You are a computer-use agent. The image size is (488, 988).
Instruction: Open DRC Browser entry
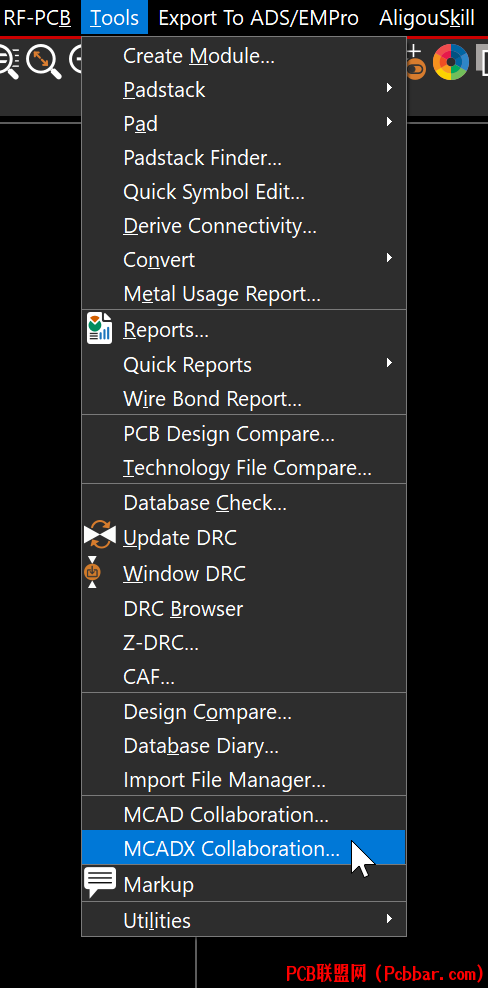[x=243, y=608]
